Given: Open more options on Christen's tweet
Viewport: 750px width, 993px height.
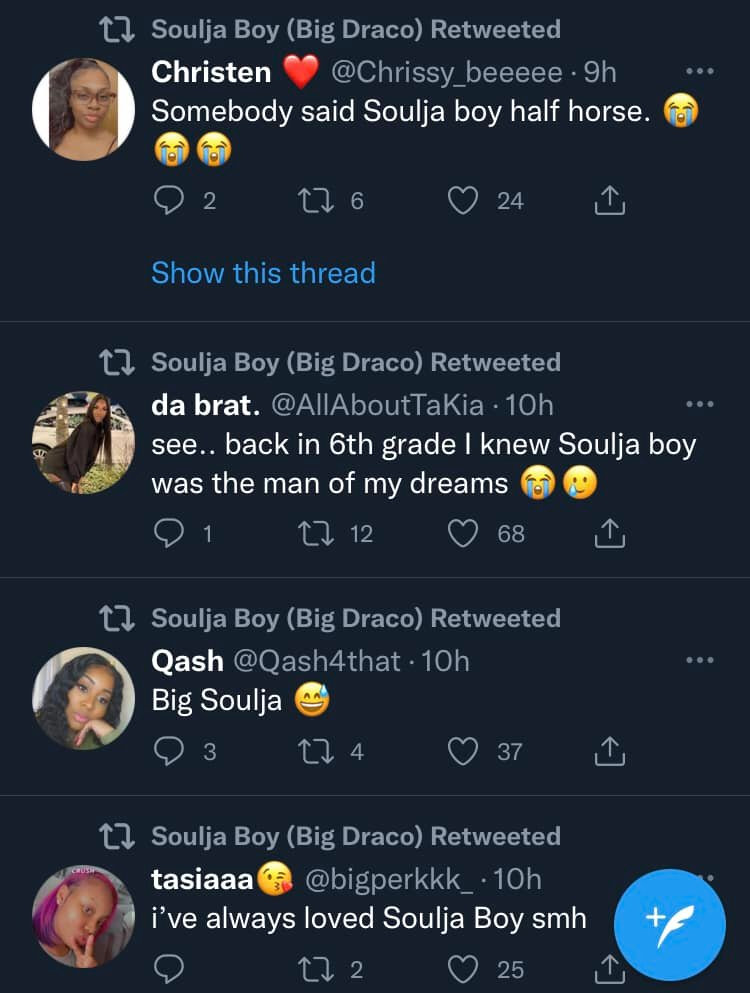Looking at the screenshot, I should coord(699,72).
